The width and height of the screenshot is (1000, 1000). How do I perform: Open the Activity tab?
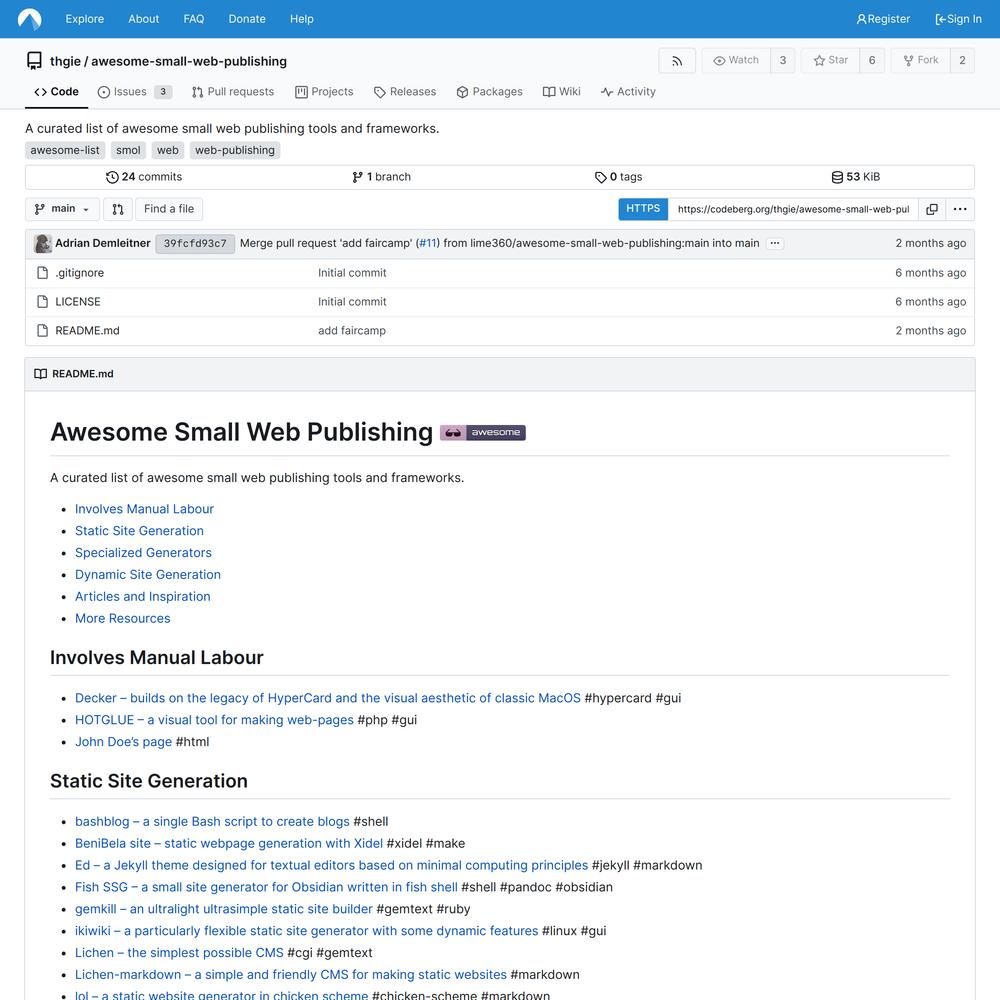click(x=628, y=92)
